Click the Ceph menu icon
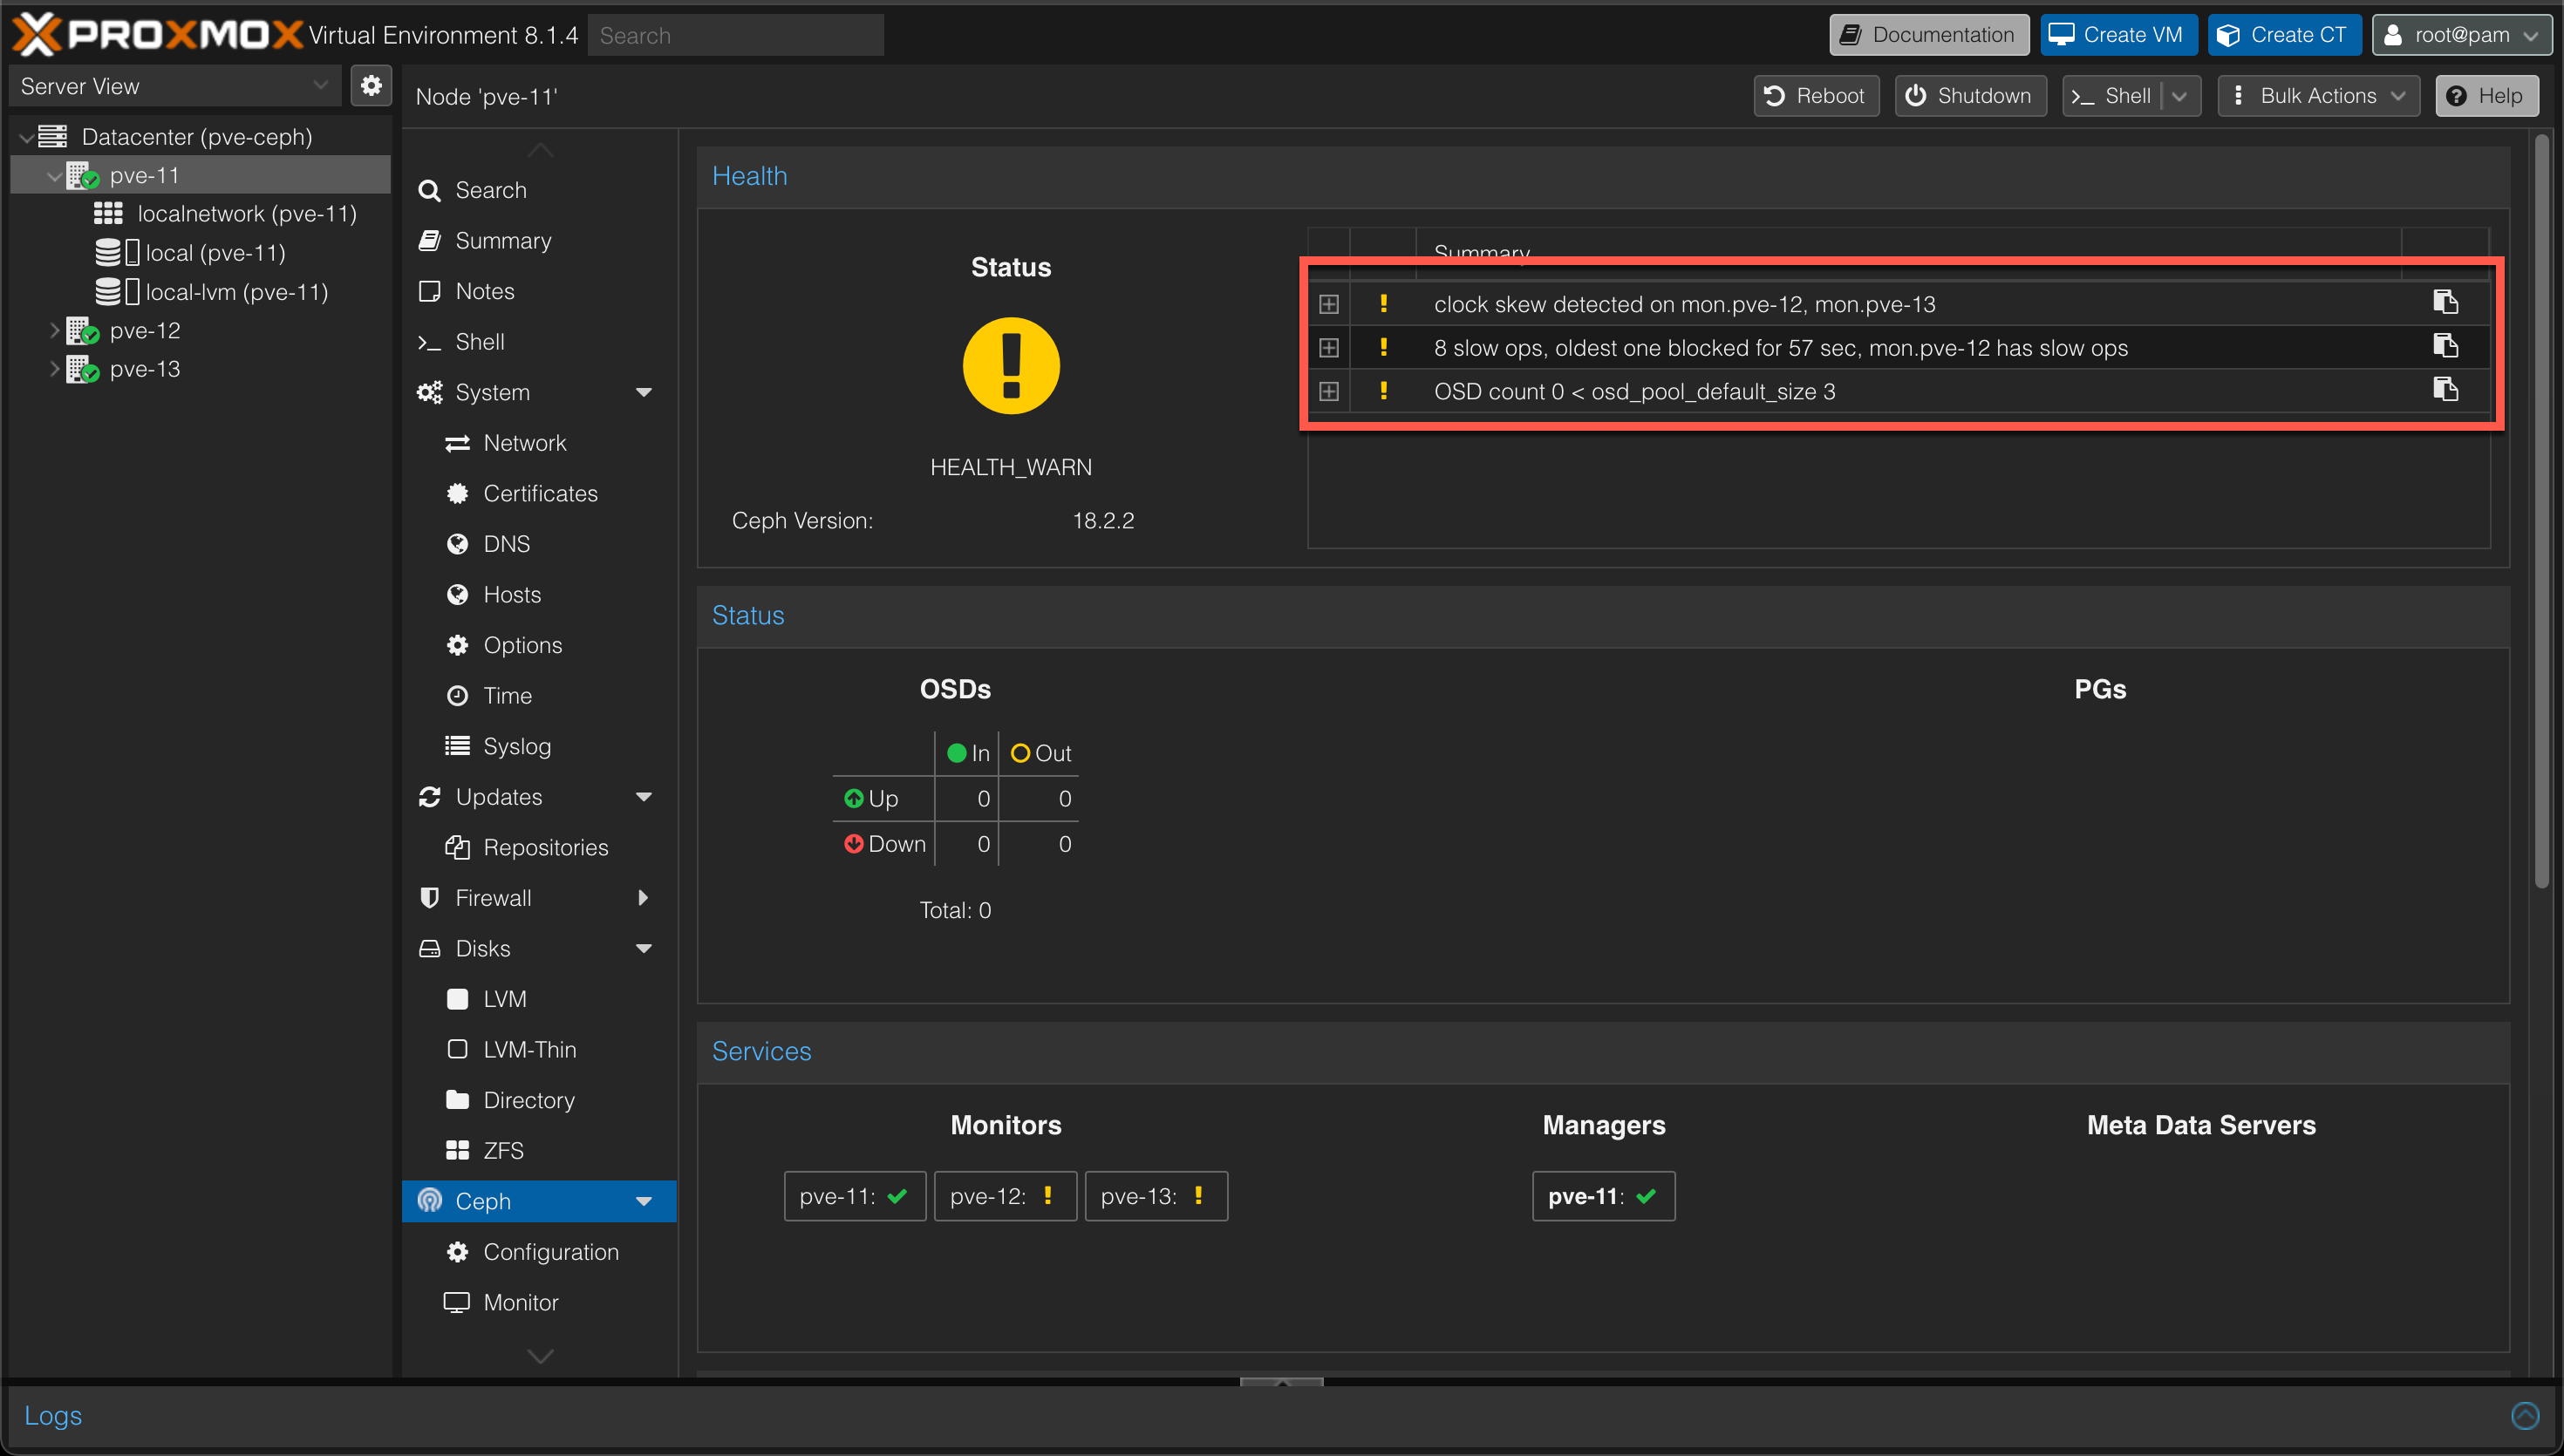The image size is (2564, 1456). (x=430, y=1201)
